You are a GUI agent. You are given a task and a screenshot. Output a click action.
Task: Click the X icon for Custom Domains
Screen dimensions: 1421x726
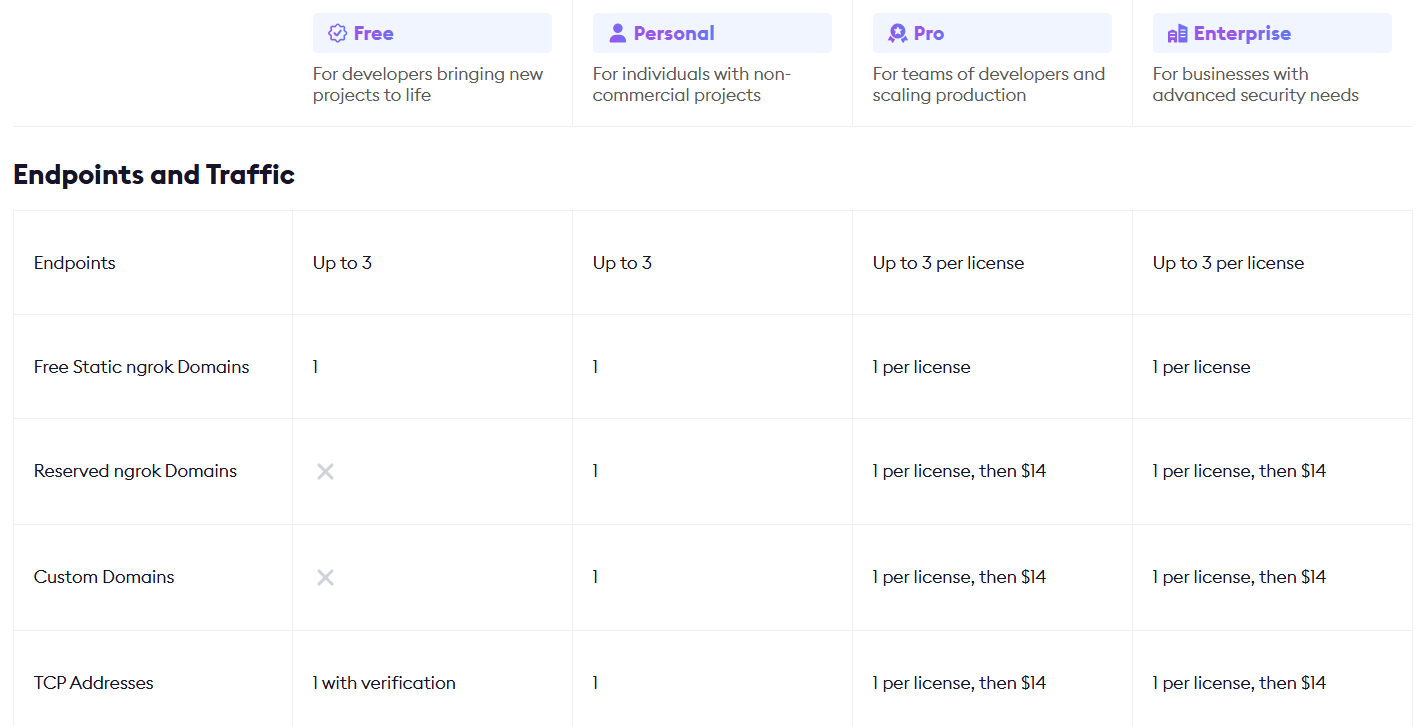click(x=325, y=577)
